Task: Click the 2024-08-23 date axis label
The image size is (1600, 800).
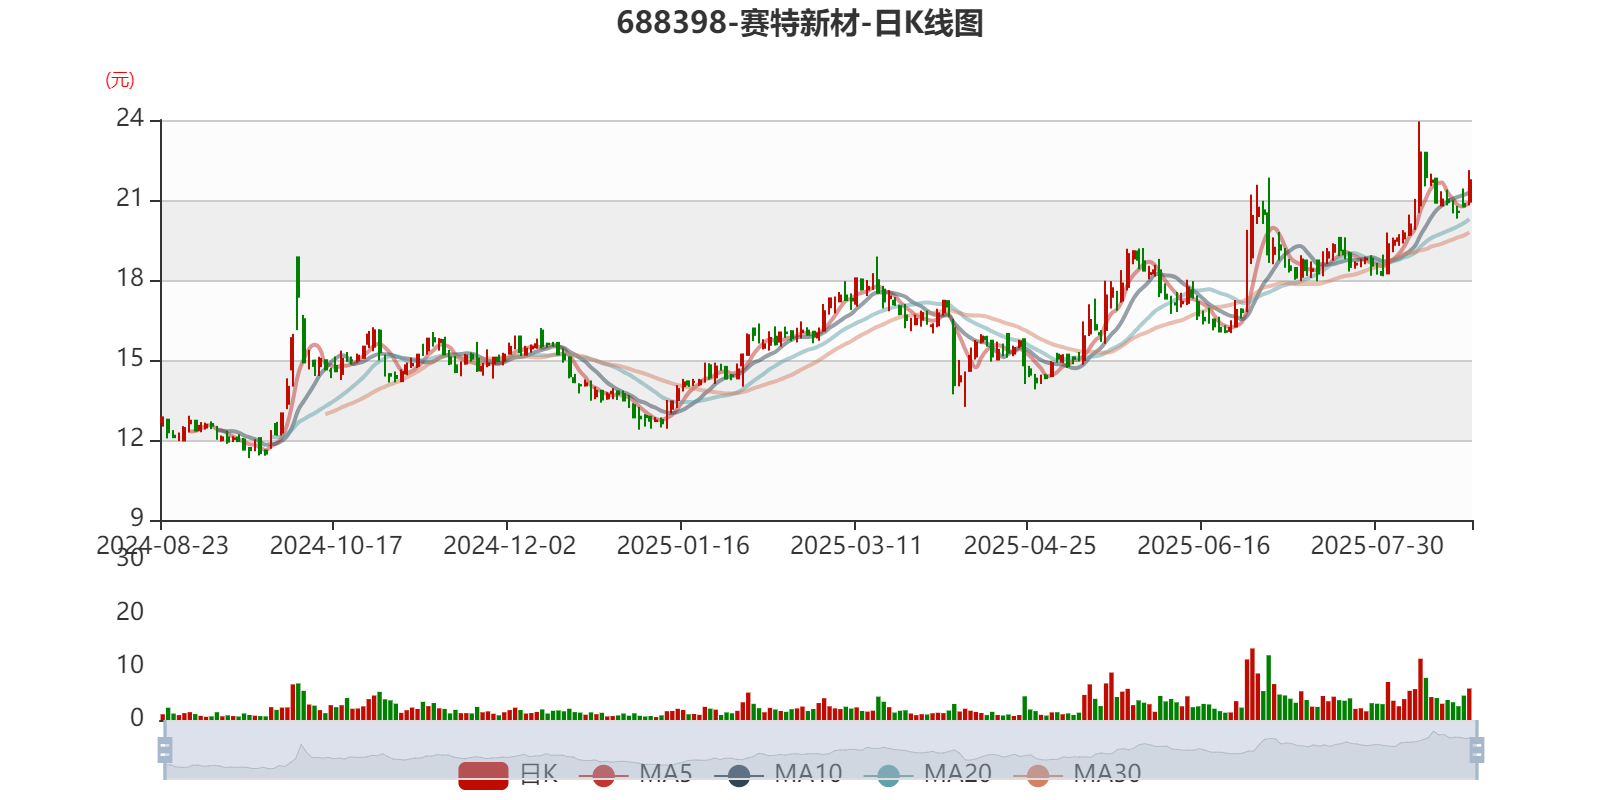Action: point(162,546)
